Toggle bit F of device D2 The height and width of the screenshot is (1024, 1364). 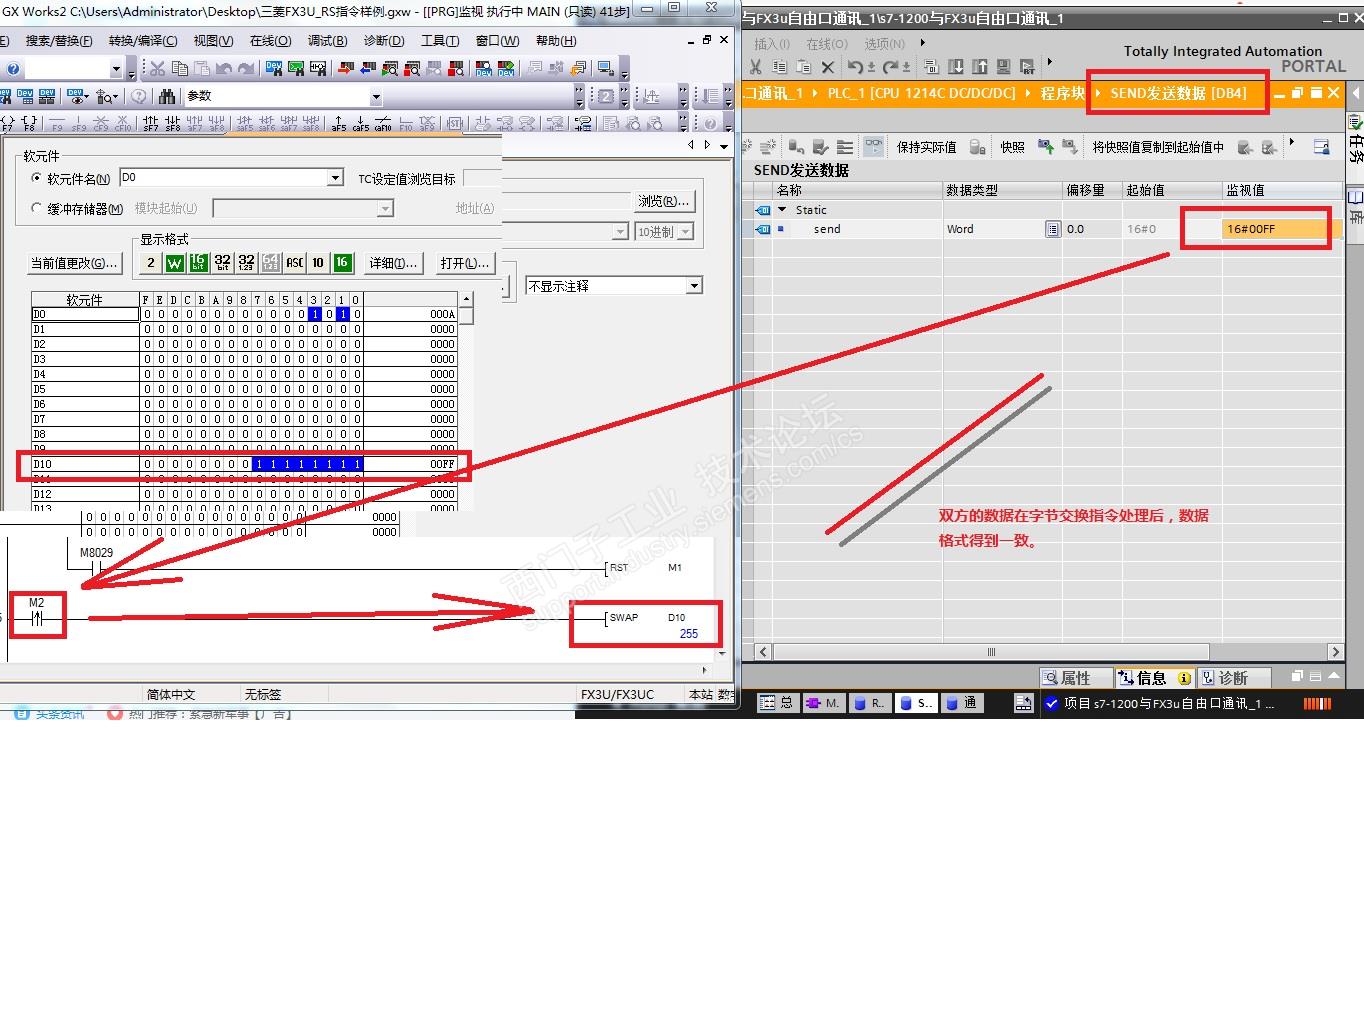[147, 344]
